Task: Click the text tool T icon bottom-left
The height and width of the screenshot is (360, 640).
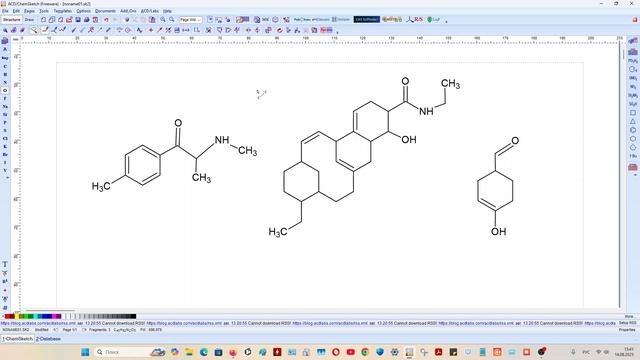Action: tap(5, 264)
